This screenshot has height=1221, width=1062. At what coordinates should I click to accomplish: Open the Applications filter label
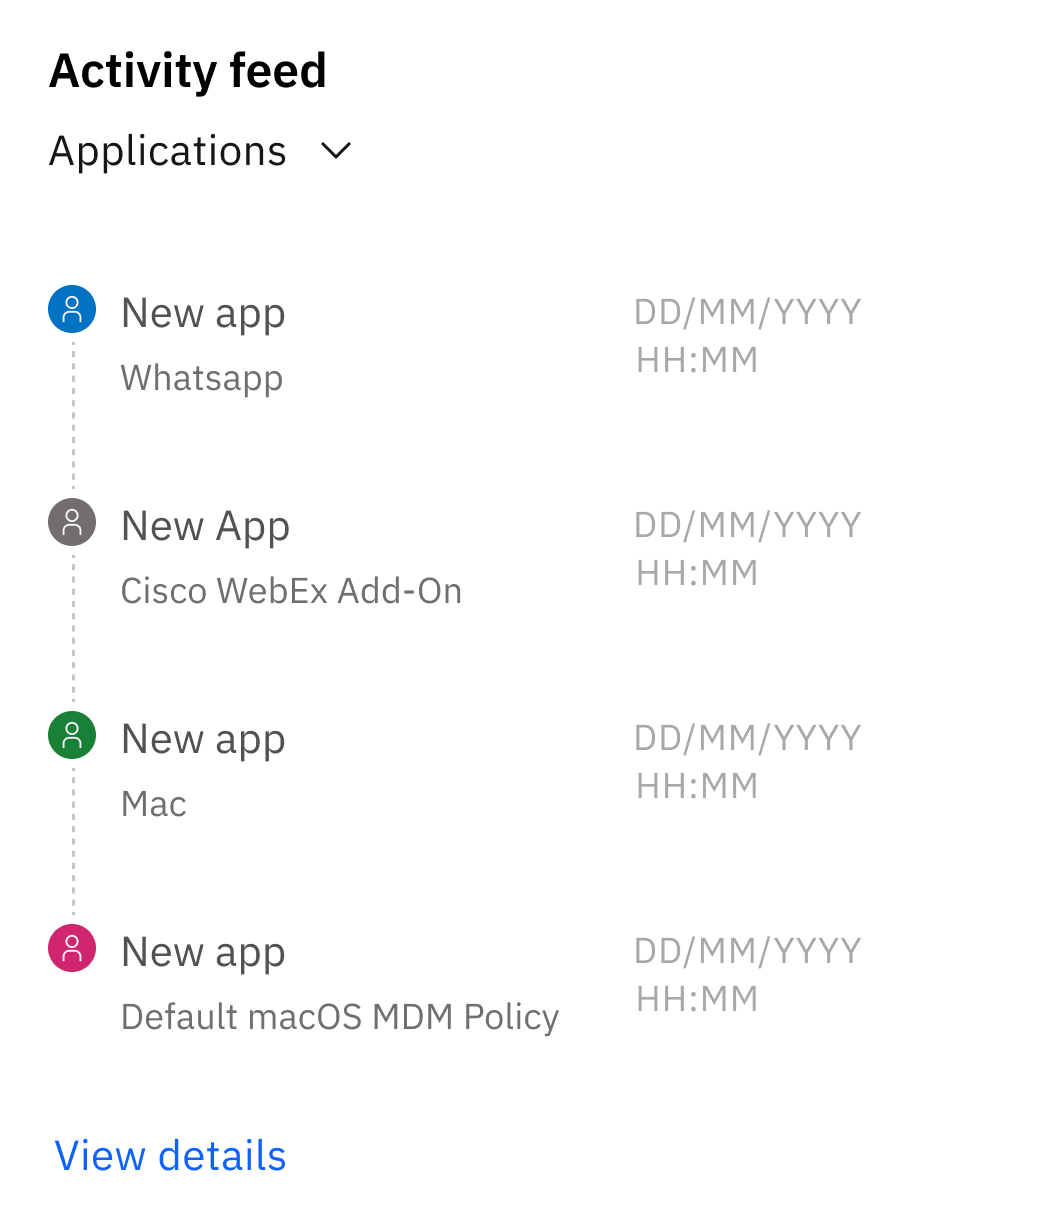click(168, 151)
